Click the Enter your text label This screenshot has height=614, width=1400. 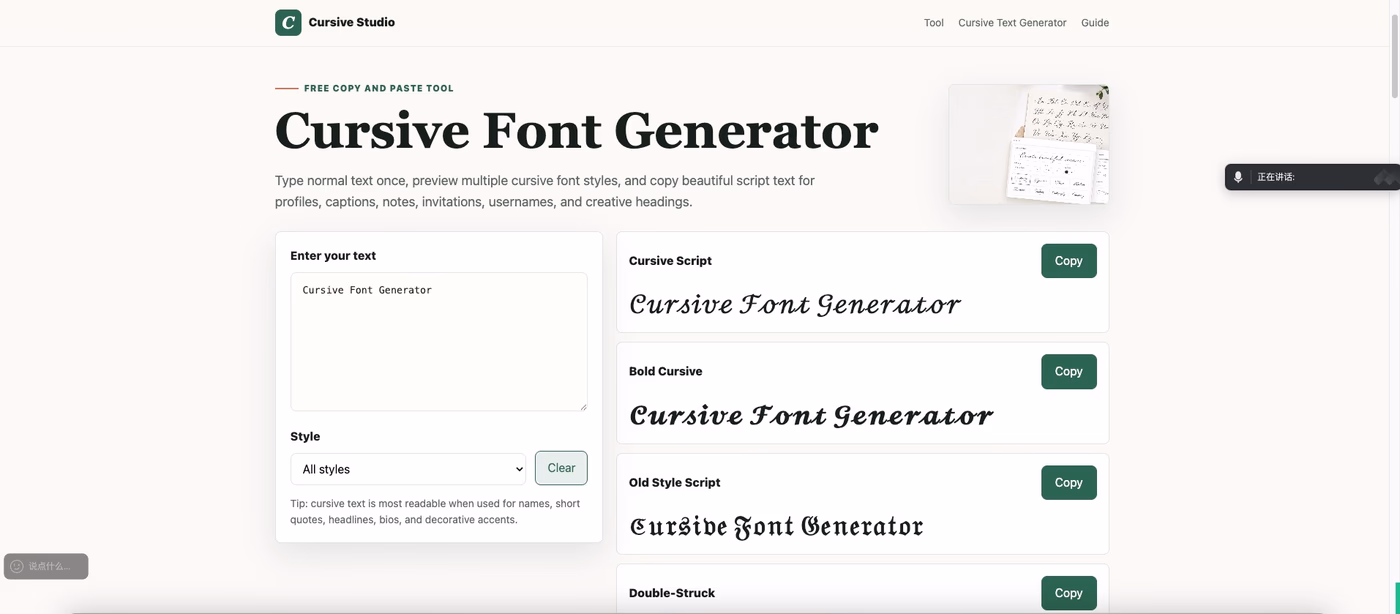(x=333, y=256)
